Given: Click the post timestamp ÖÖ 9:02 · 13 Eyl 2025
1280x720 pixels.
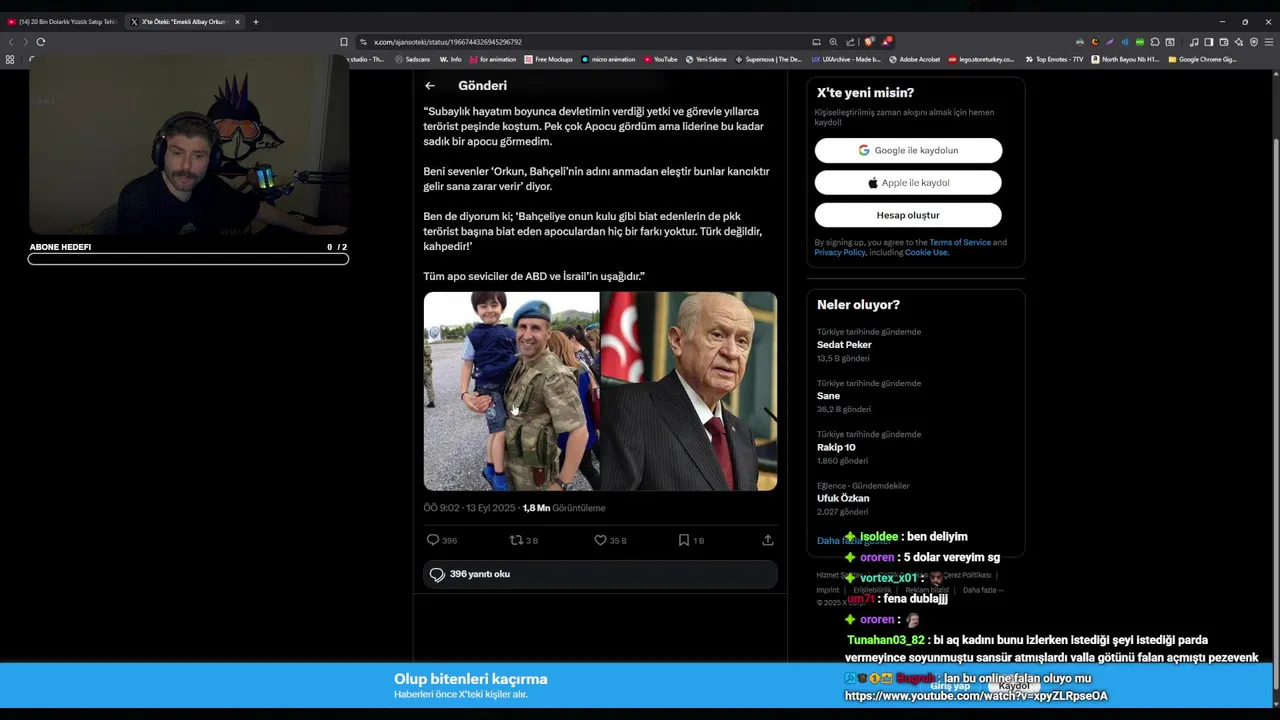Looking at the screenshot, I should (x=469, y=508).
